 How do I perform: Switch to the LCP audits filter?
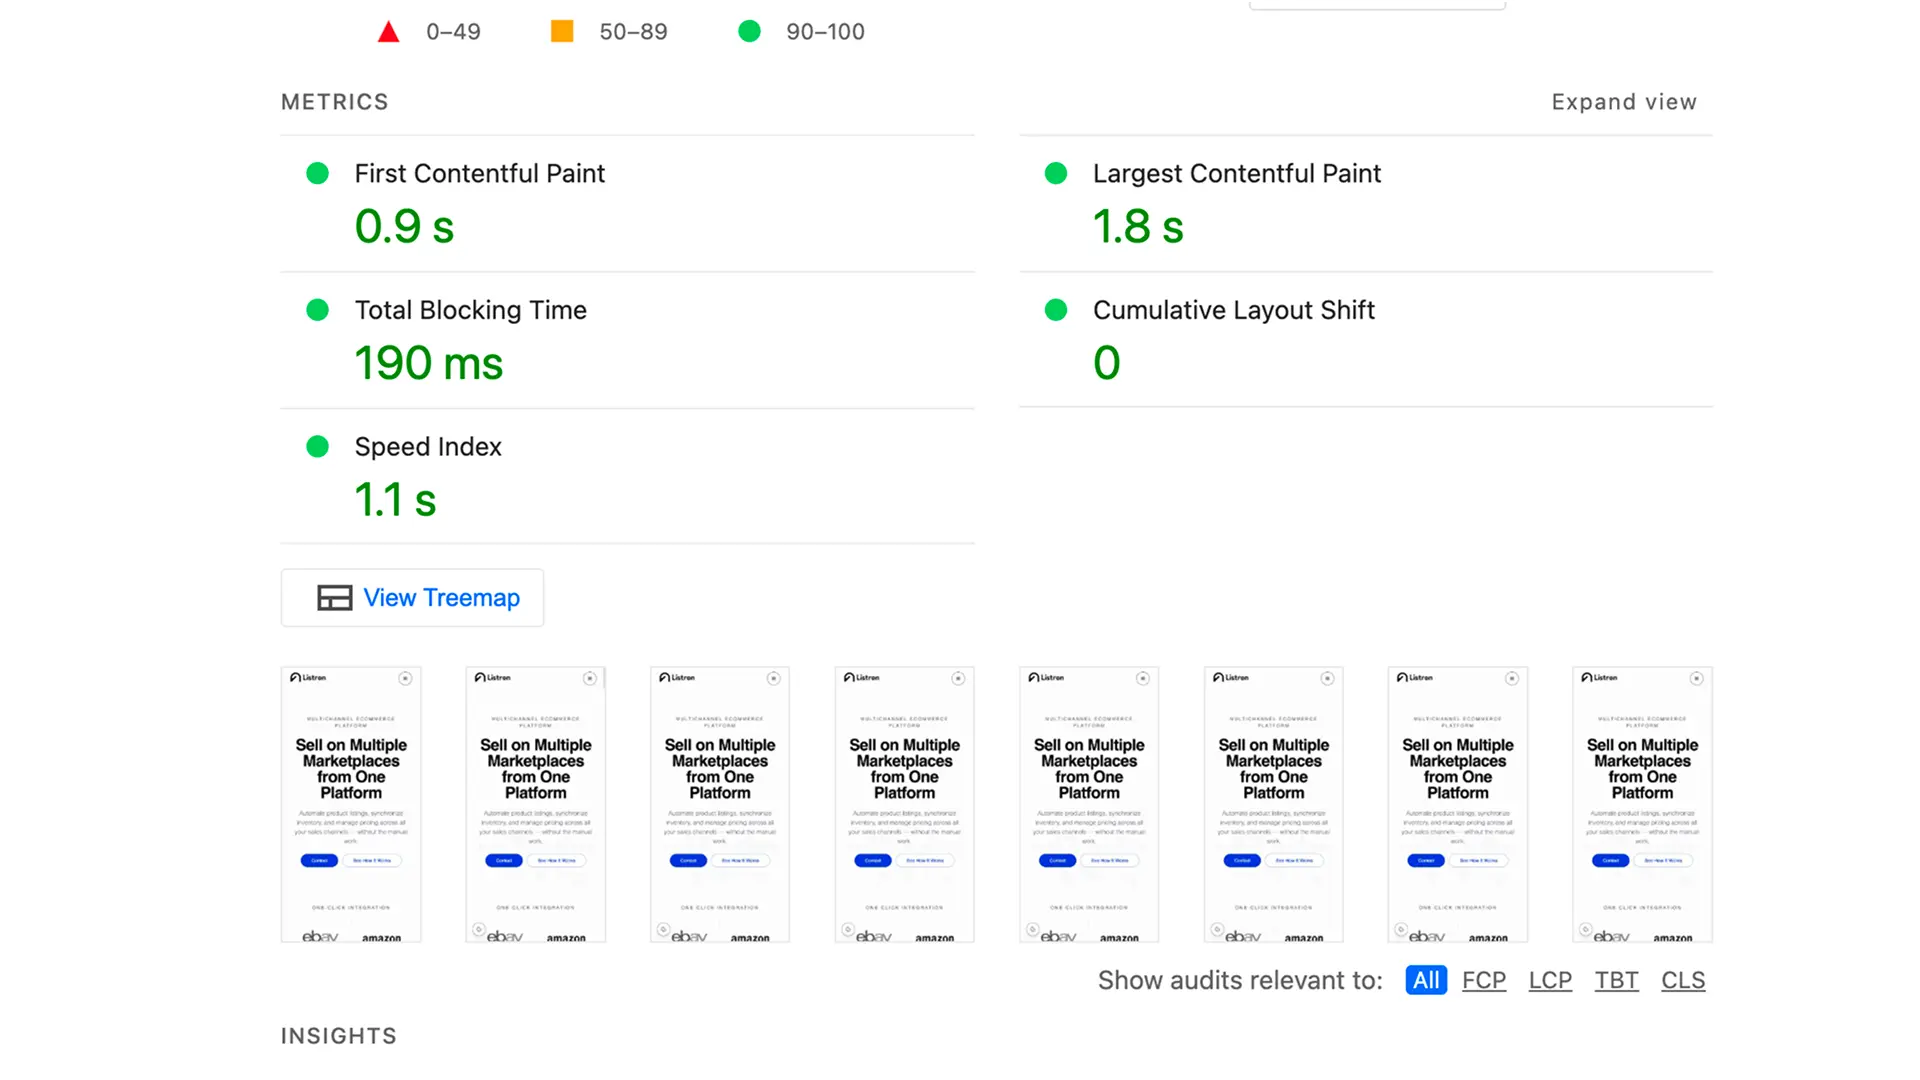pos(1550,980)
